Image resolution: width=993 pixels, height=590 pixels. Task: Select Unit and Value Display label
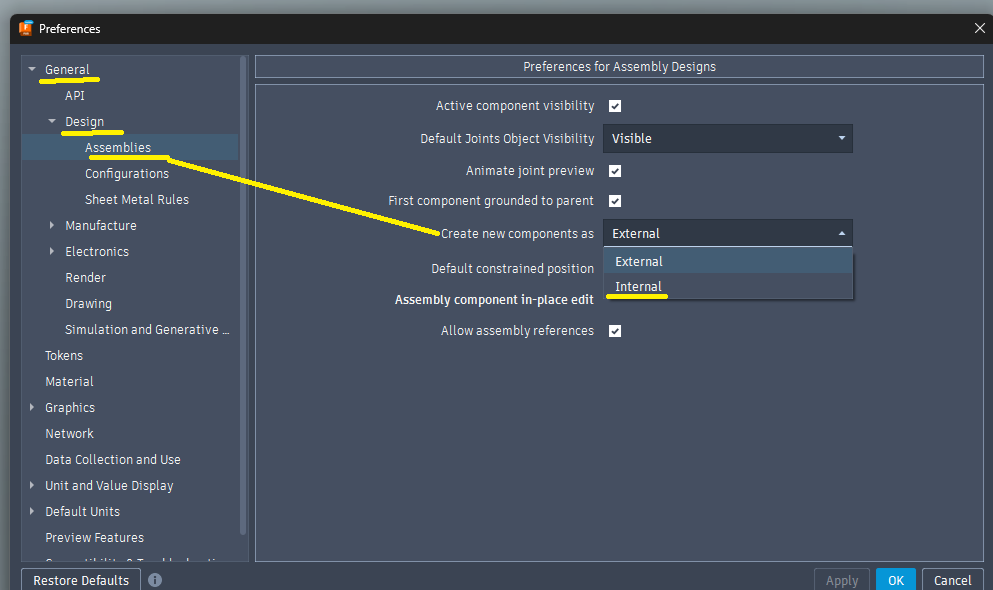pos(109,486)
